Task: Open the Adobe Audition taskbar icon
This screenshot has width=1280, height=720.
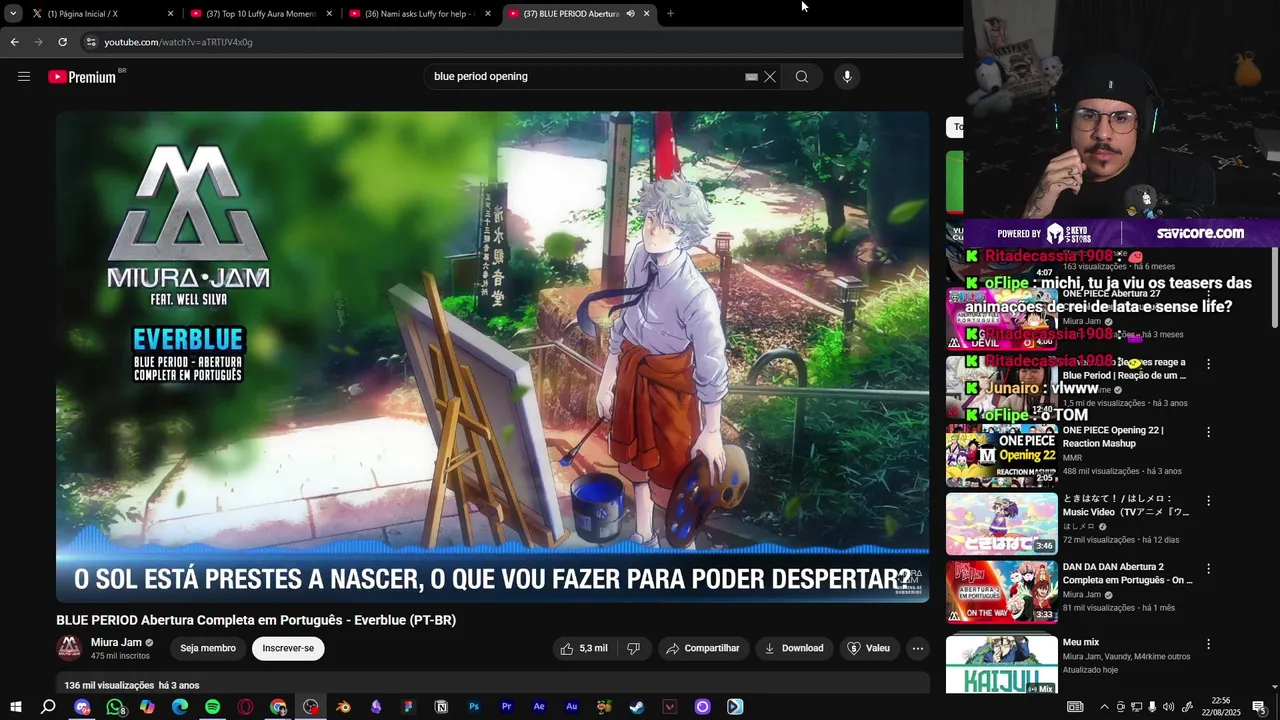Action: pos(572,706)
